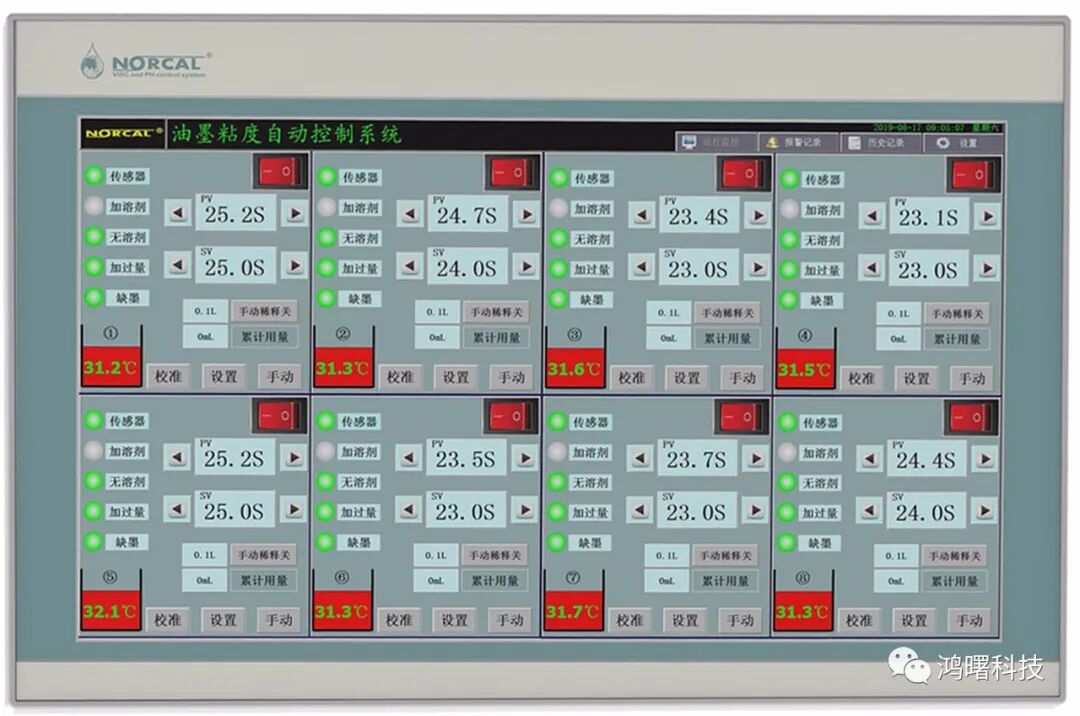Click 手动稀释关 button in channel ④
The image size is (1080, 716).
click(x=957, y=314)
